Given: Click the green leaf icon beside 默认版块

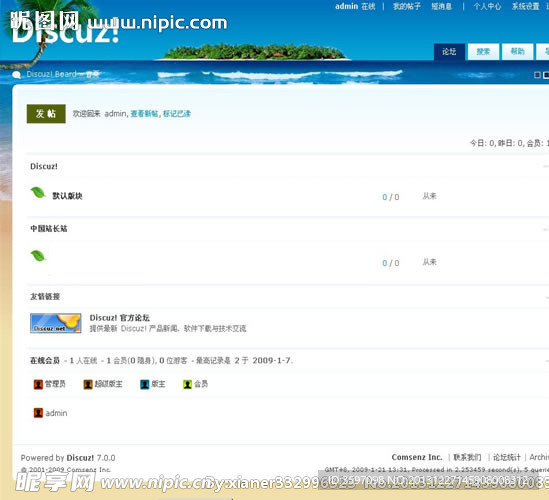Looking at the screenshot, I should pyautogui.click(x=38, y=193).
